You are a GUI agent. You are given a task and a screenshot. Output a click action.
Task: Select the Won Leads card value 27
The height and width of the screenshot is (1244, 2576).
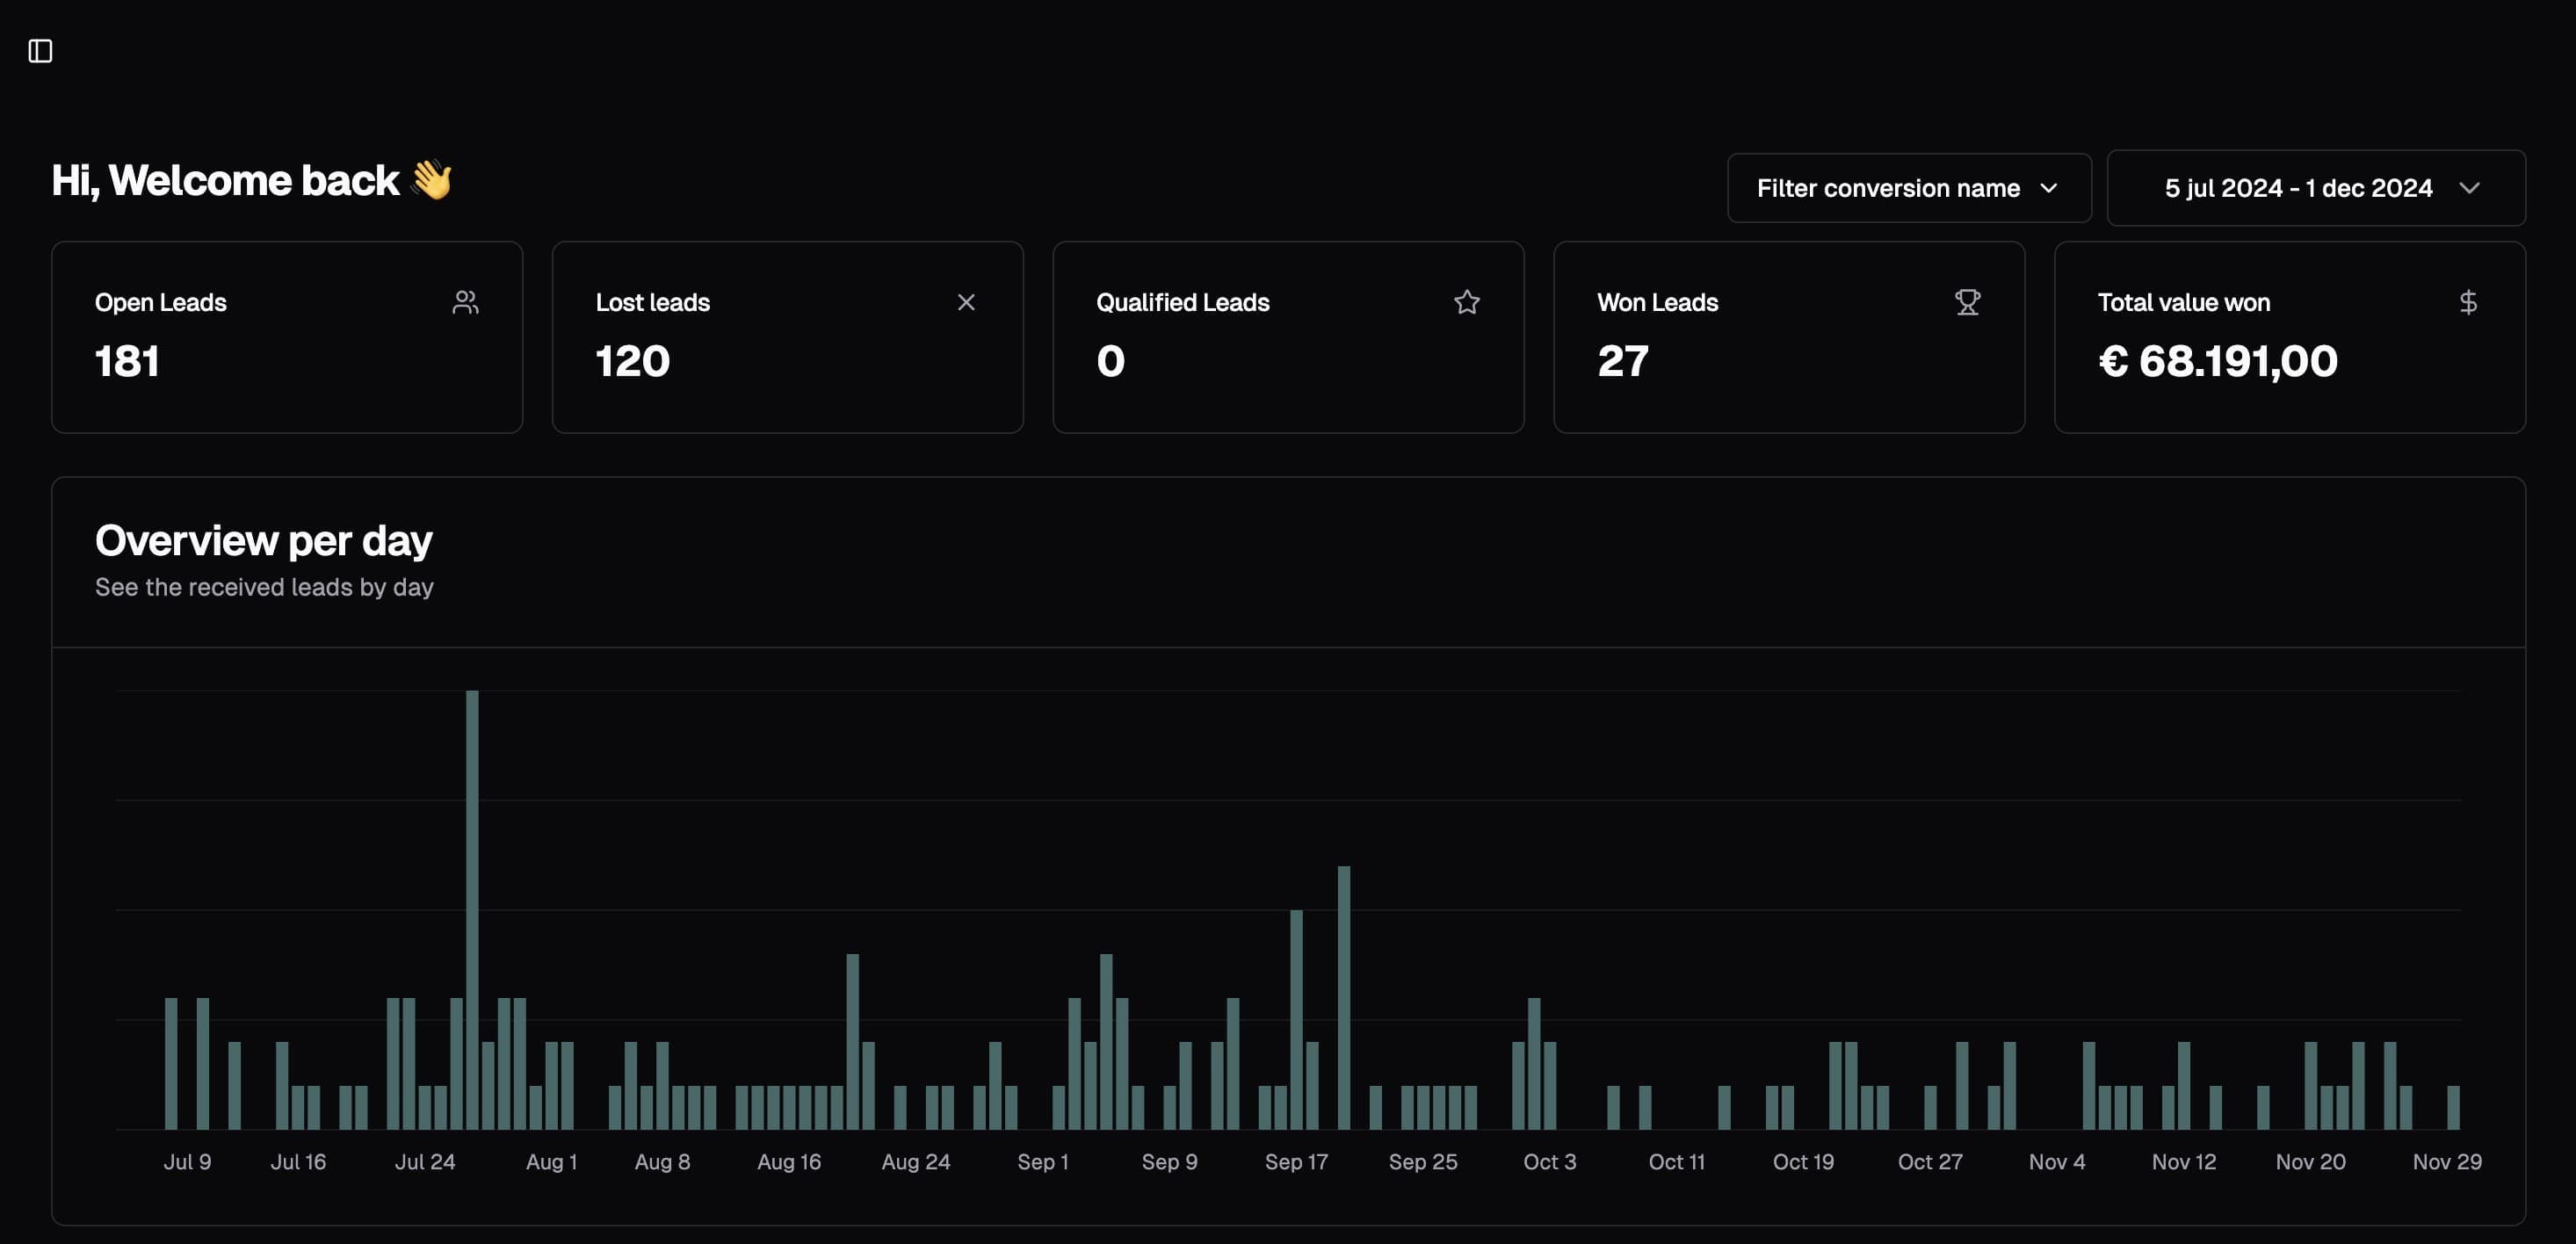[1622, 361]
